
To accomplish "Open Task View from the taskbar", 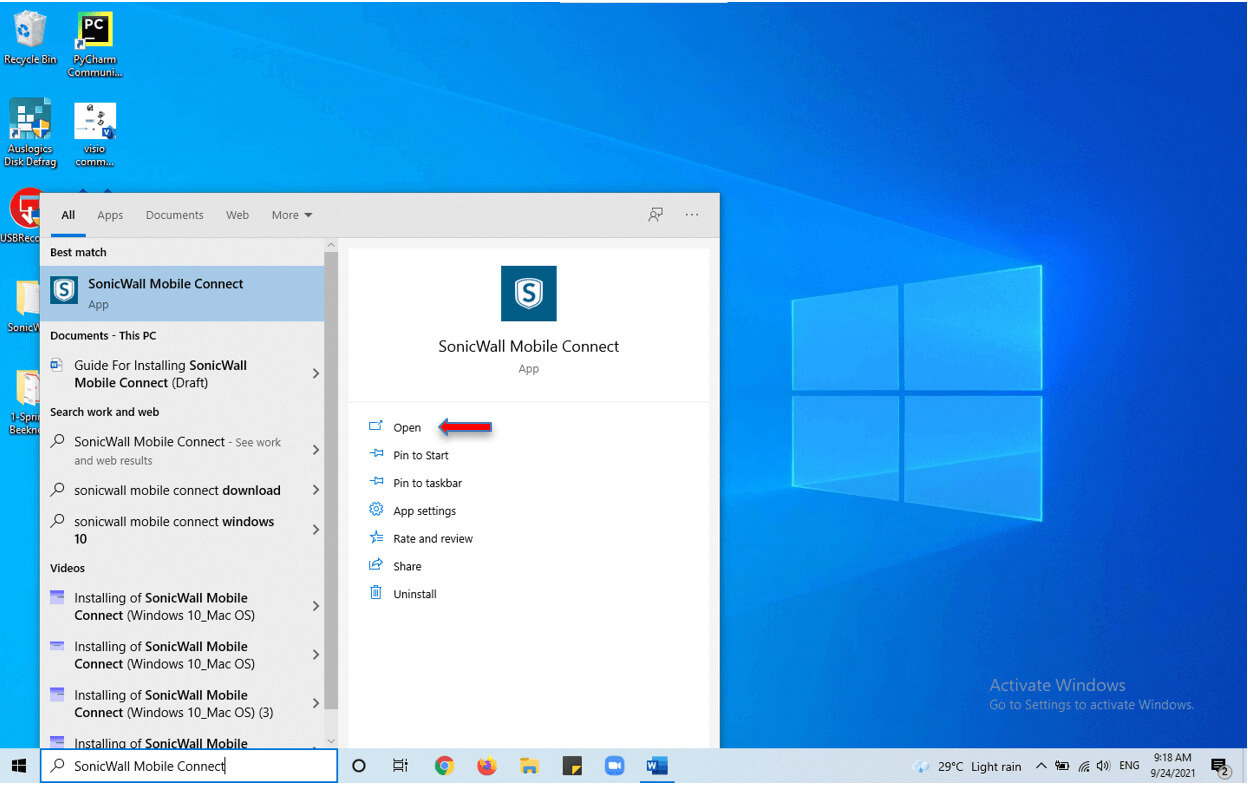I will coord(401,765).
